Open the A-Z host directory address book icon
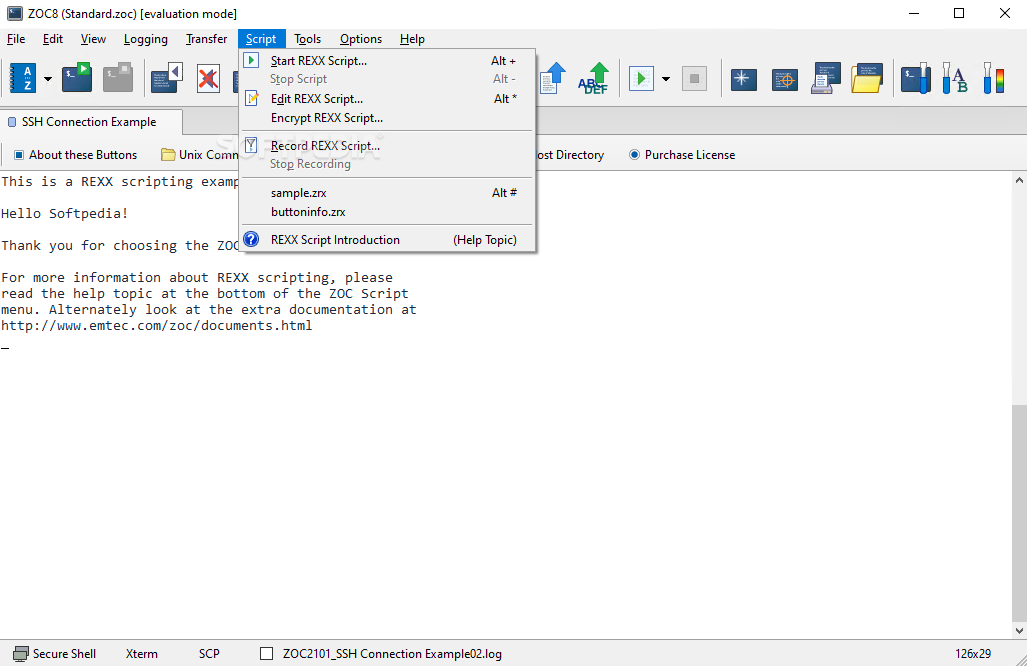The width and height of the screenshot is (1027, 666). pos(23,79)
